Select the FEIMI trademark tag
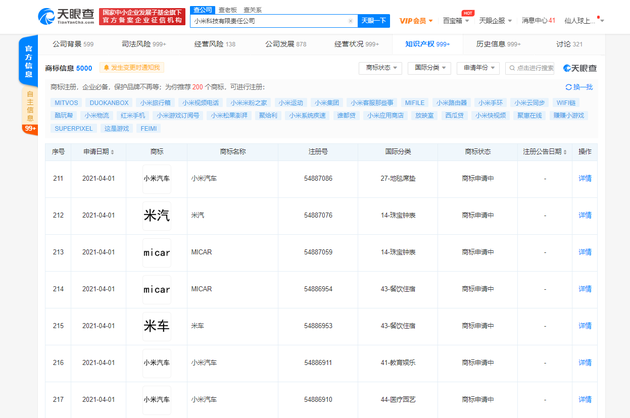 click(149, 129)
